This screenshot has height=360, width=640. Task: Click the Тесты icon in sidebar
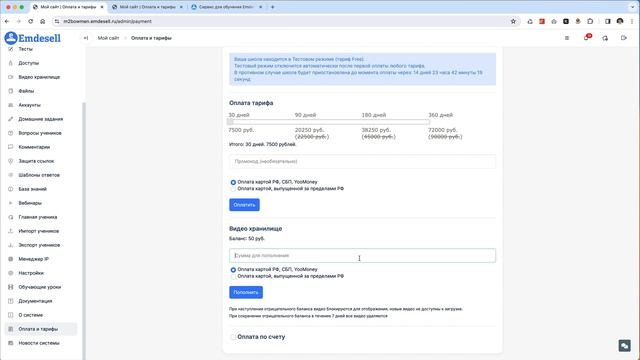pyautogui.click(x=11, y=49)
